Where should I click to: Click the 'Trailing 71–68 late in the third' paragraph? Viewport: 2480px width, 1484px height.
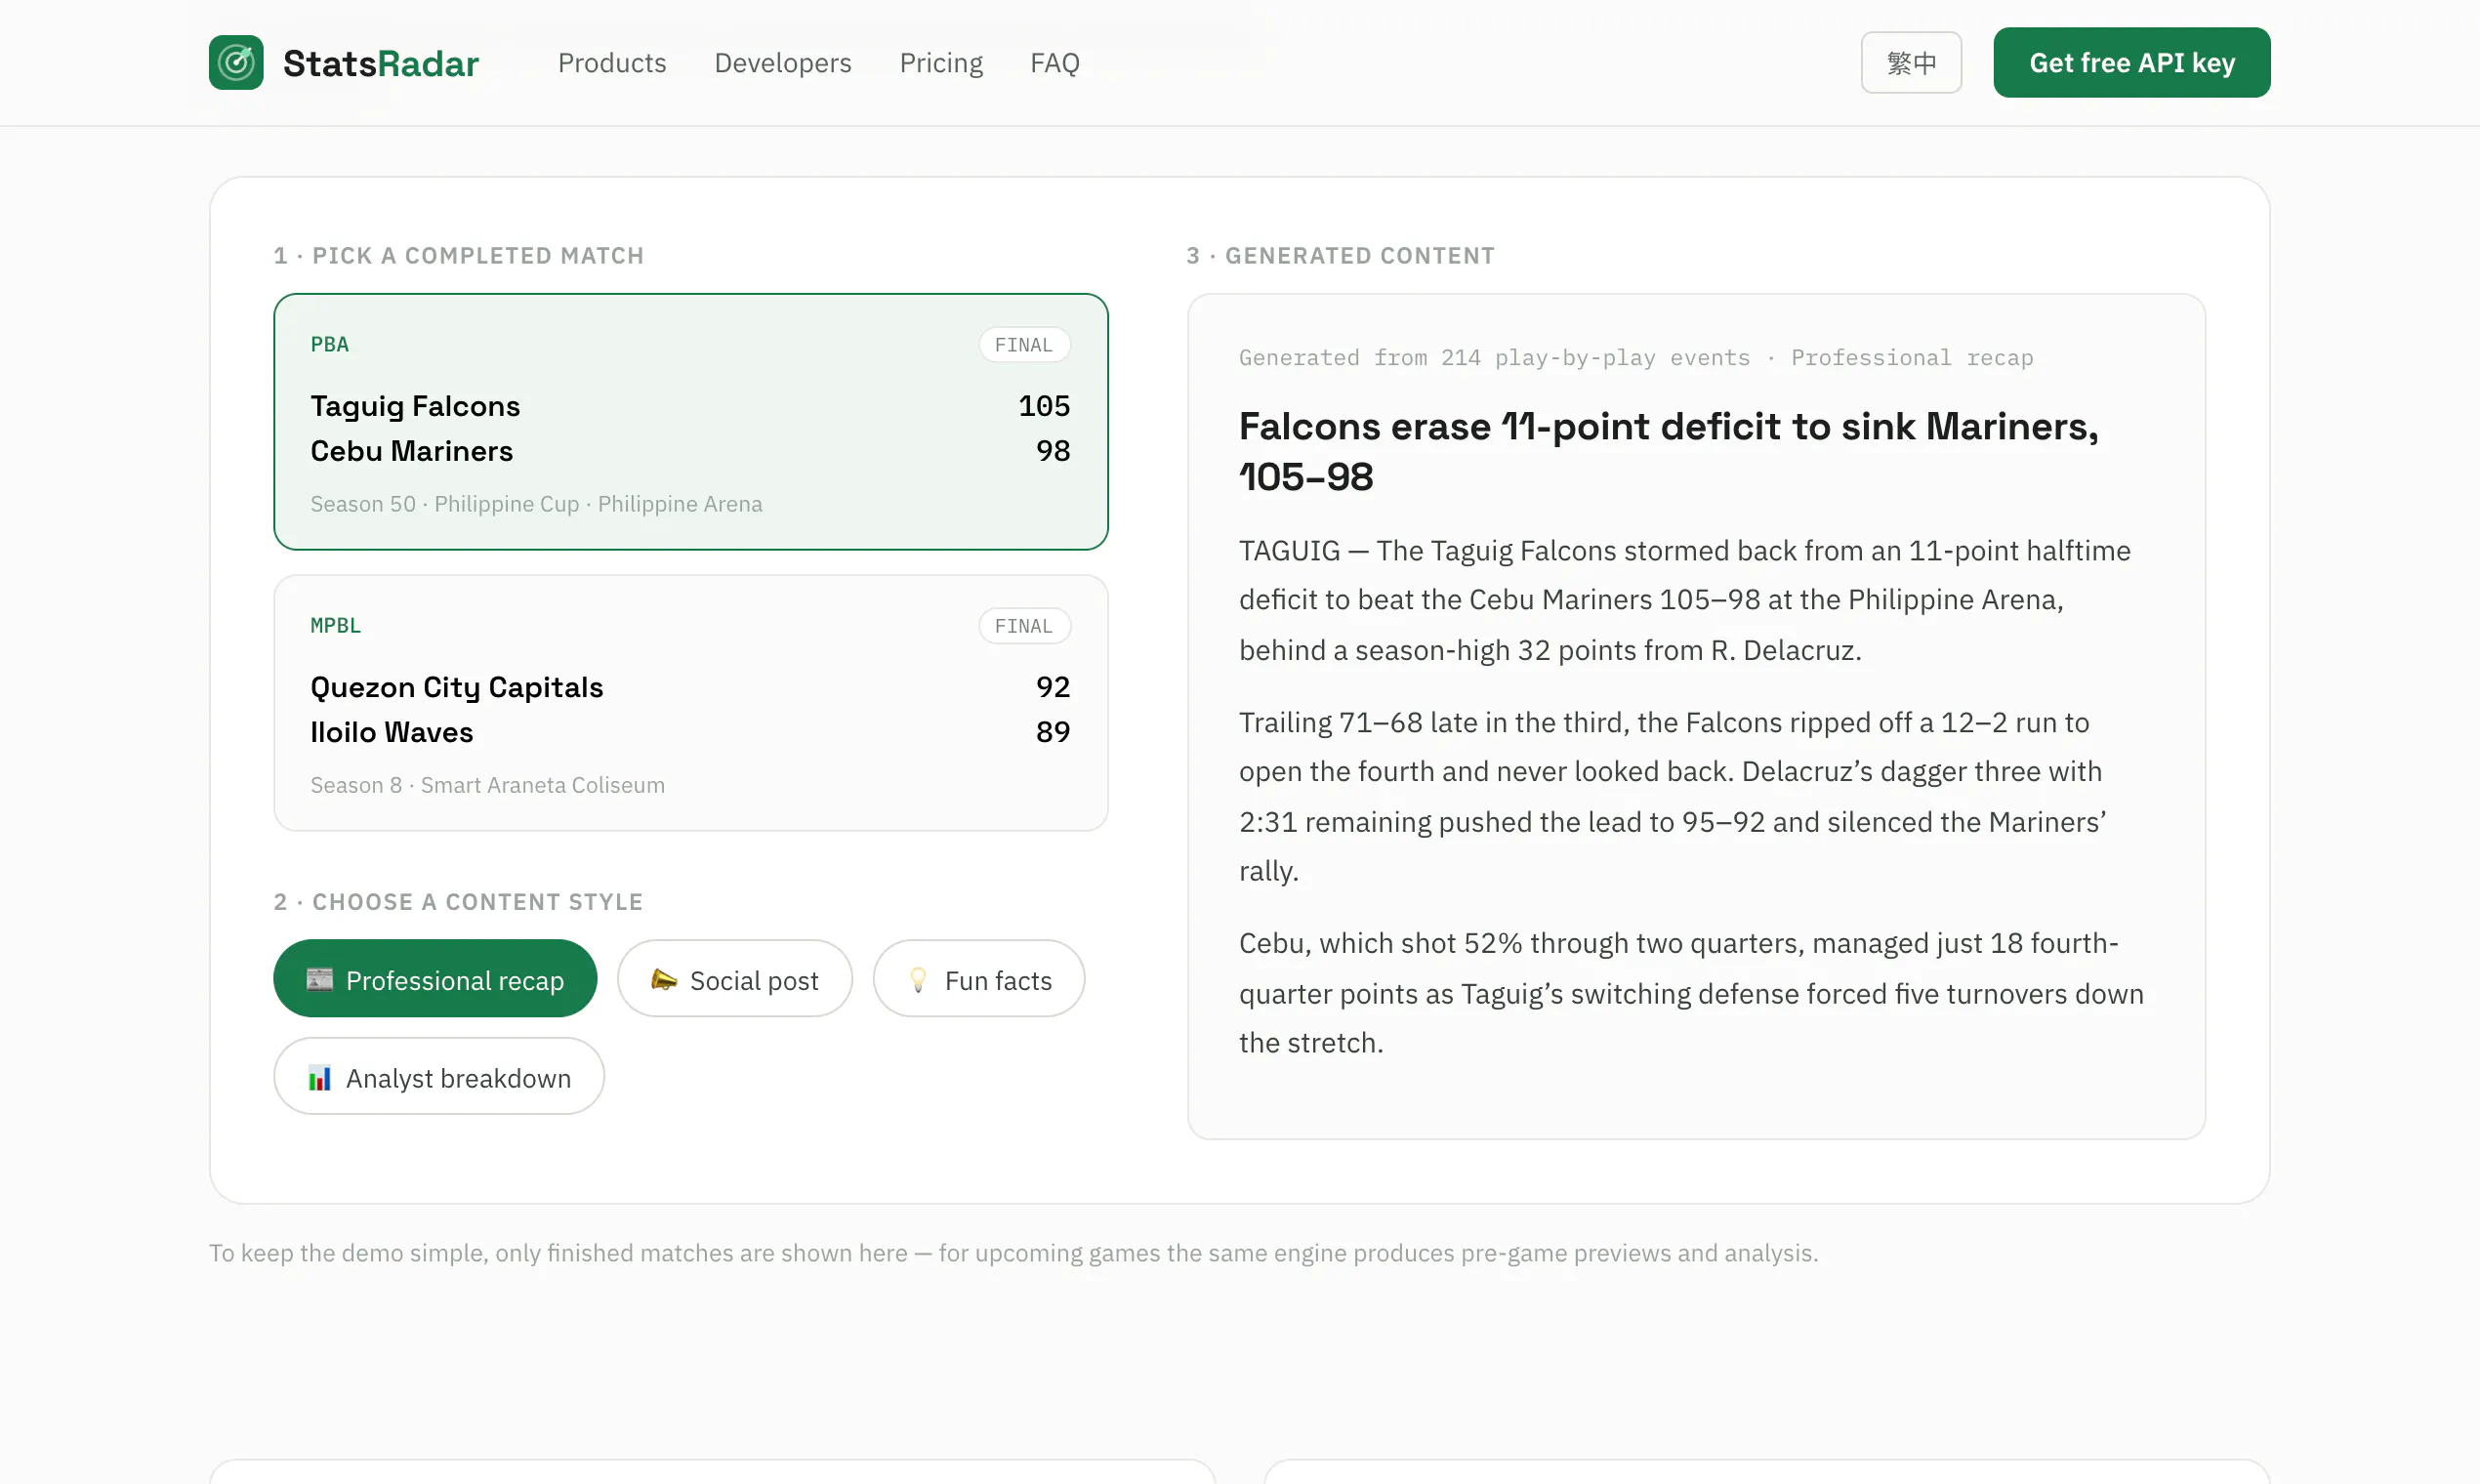tap(1673, 797)
